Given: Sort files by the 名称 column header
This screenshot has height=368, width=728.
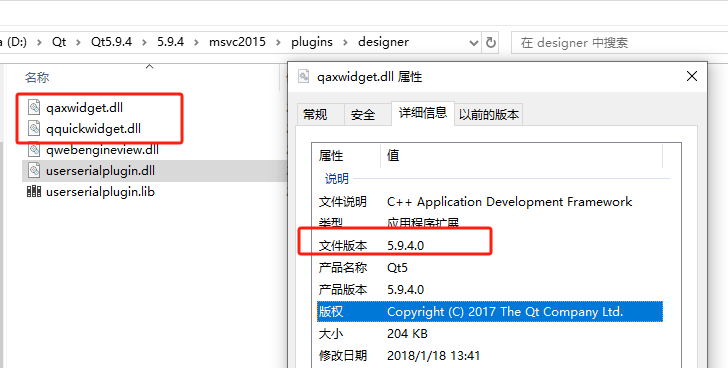Looking at the screenshot, I should point(37,77).
